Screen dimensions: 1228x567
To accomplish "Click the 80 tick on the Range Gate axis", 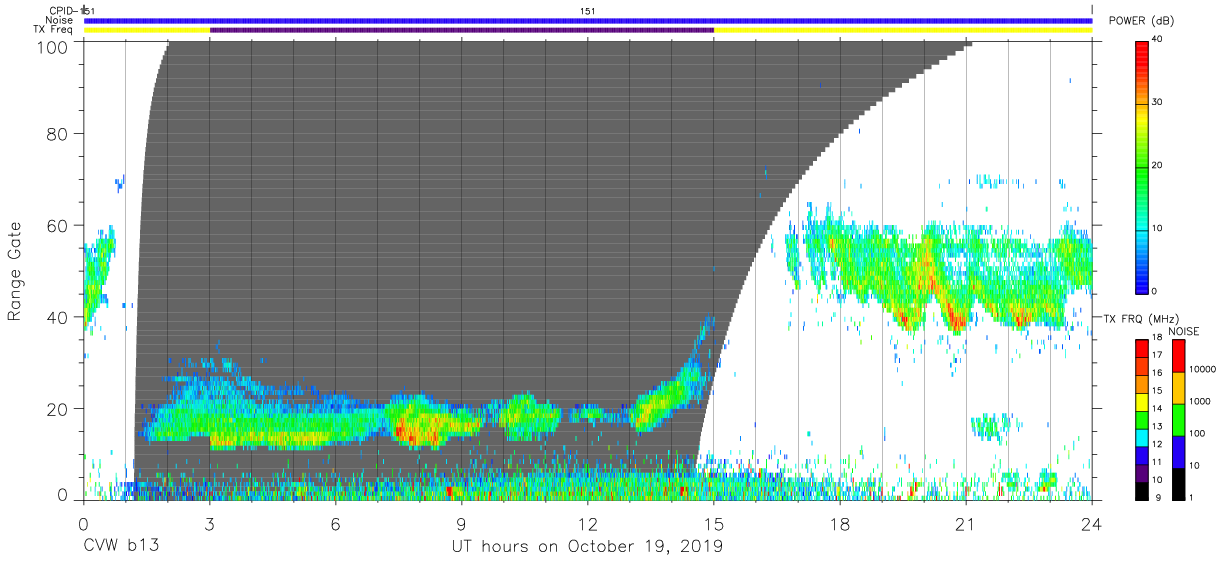I will click(x=59, y=133).
